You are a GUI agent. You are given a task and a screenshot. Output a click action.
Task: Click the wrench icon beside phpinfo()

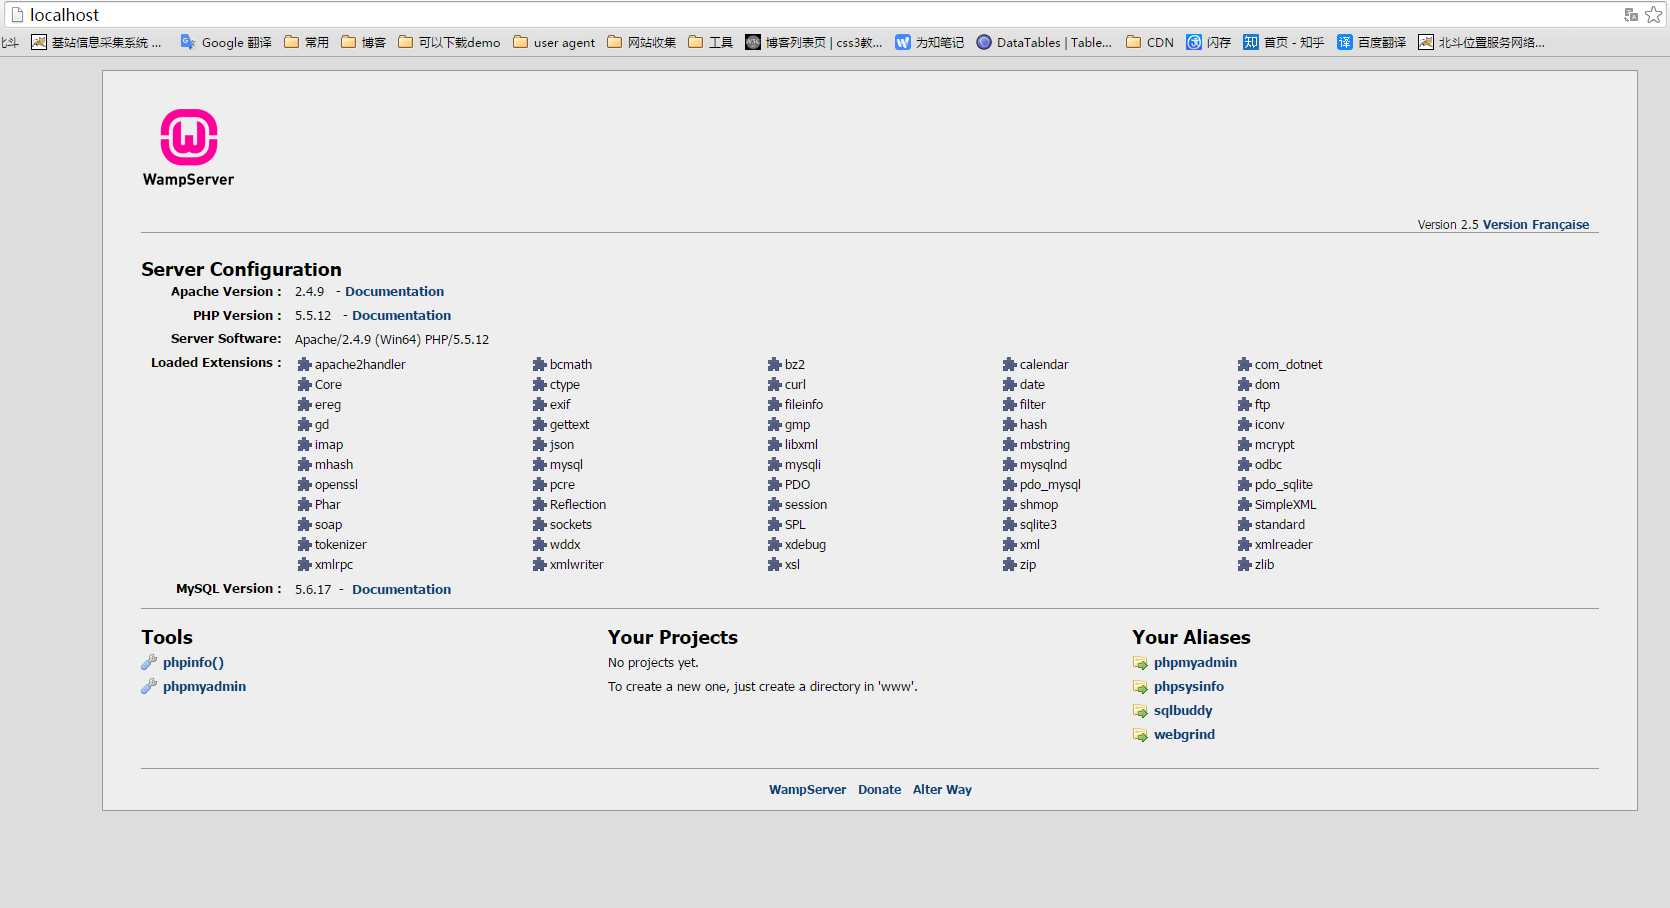point(149,662)
